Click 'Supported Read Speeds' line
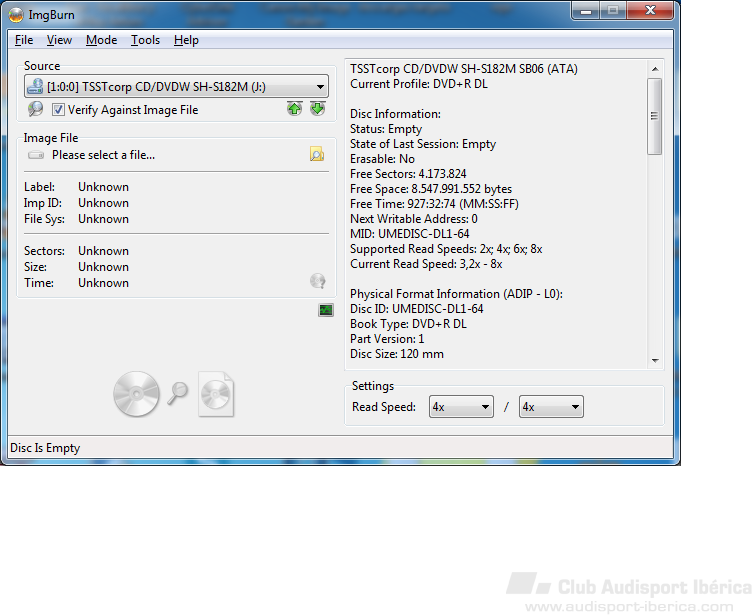The height and width of the screenshot is (615, 754). pyautogui.click(x=446, y=249)
